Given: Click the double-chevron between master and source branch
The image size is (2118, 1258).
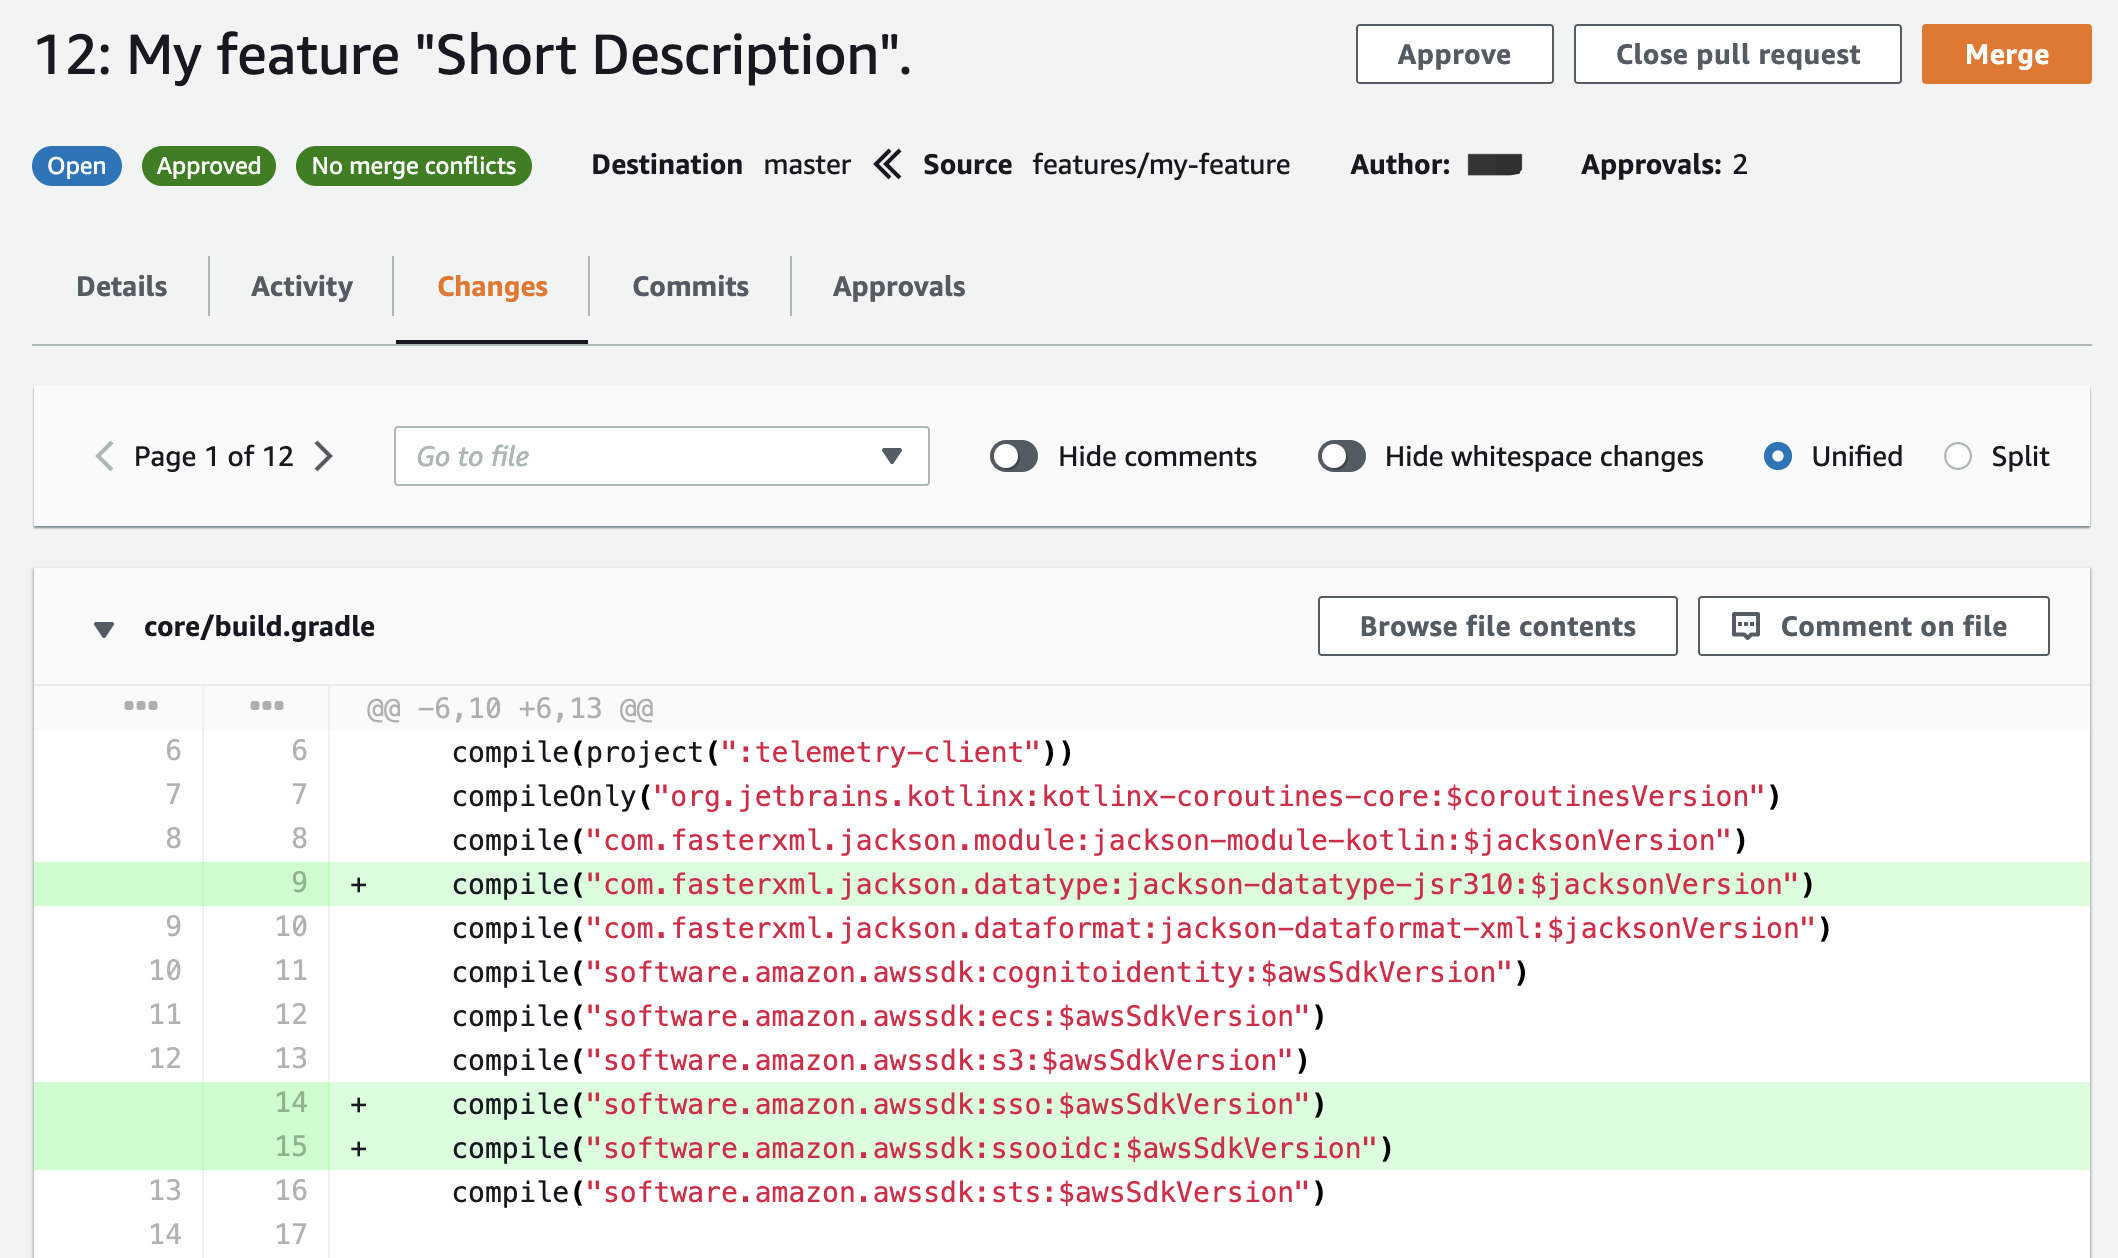Looking at the screenshot, I should (x=886, y=164).
